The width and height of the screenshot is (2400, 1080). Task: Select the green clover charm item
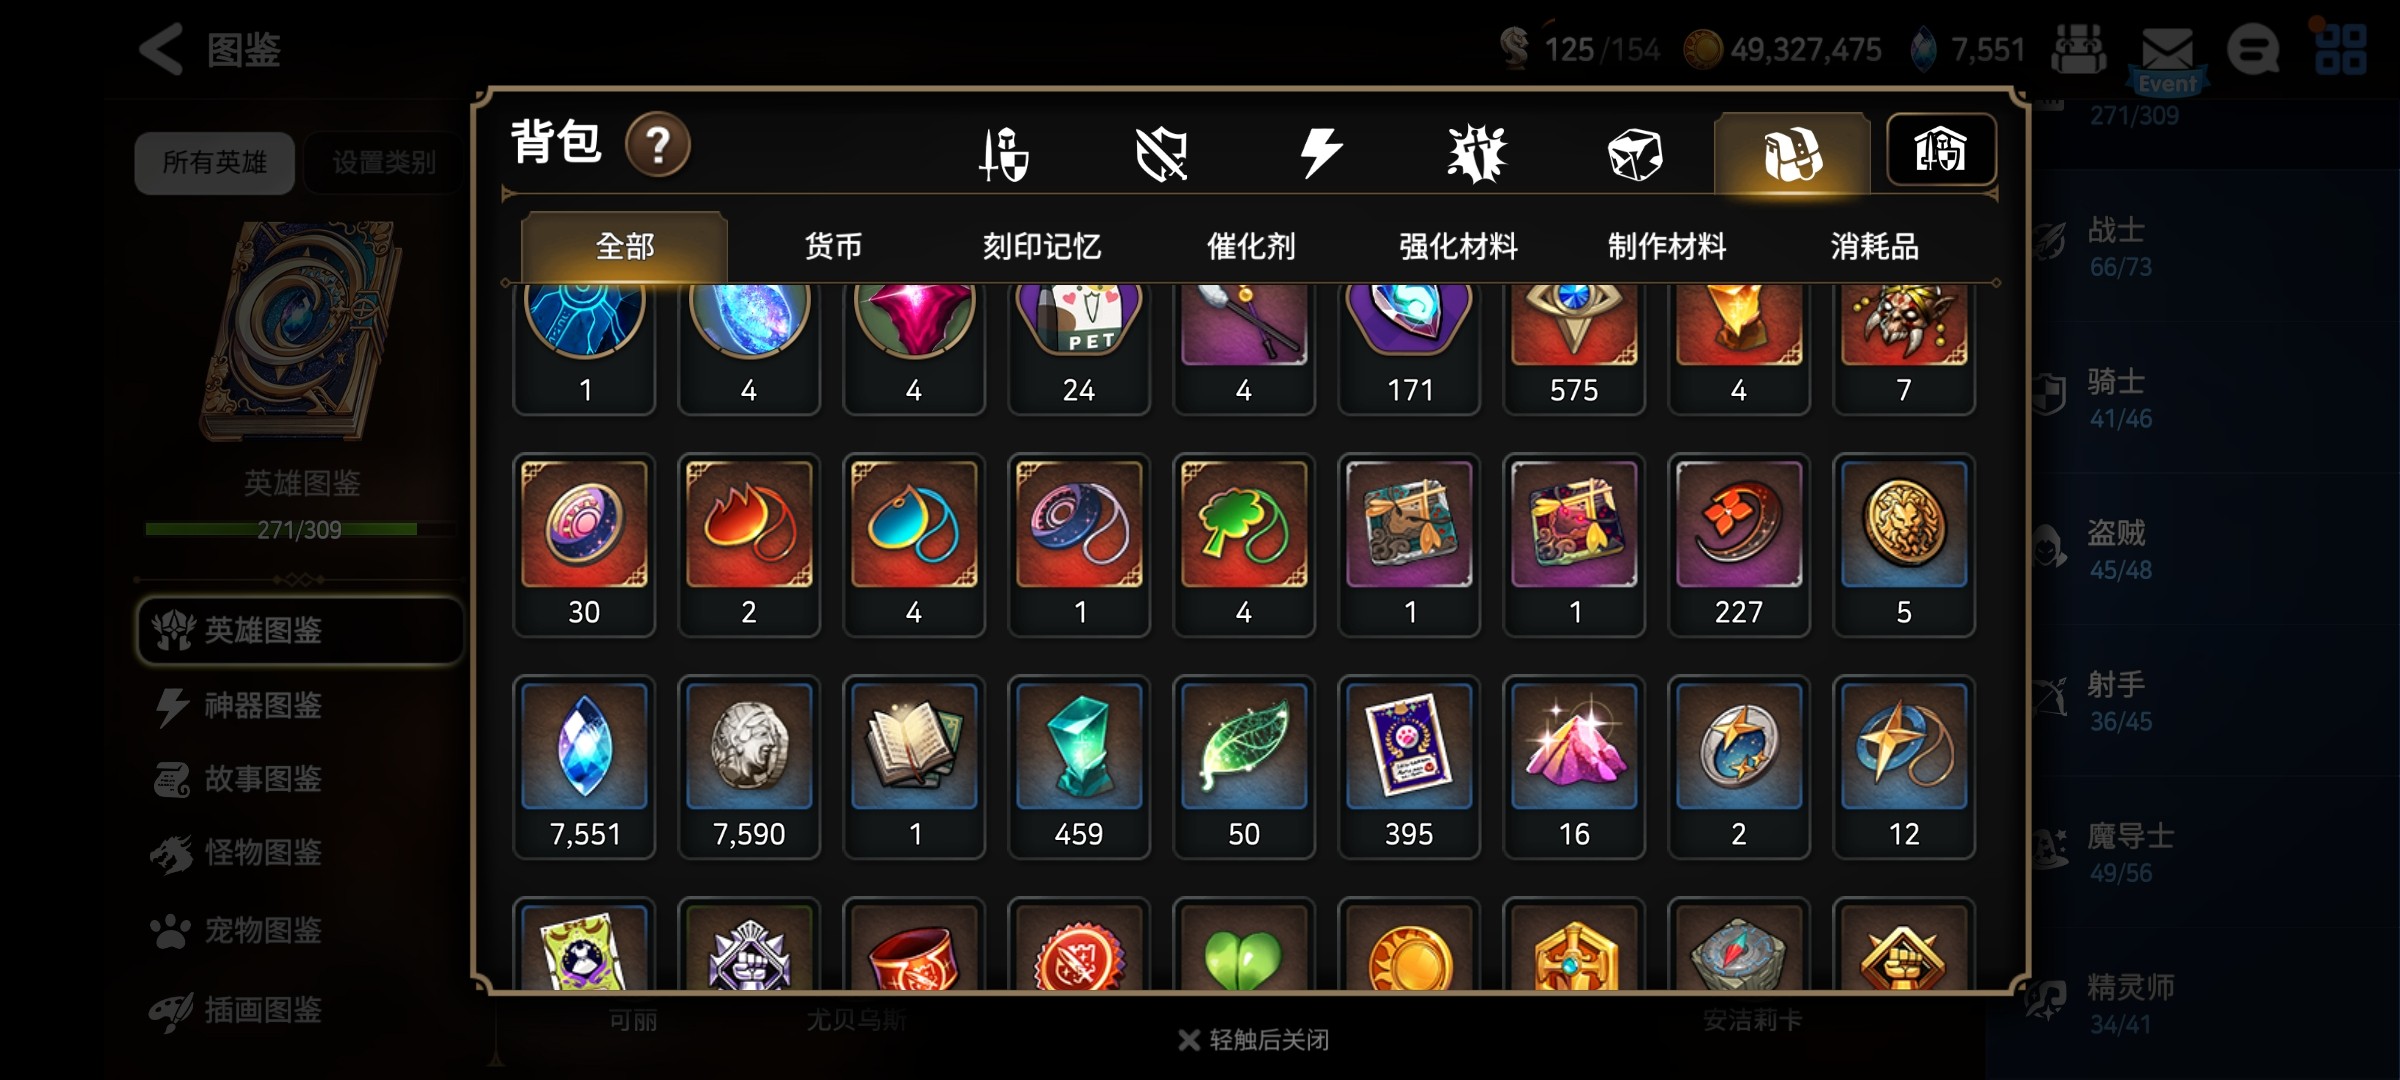(x=1244, y=545)
